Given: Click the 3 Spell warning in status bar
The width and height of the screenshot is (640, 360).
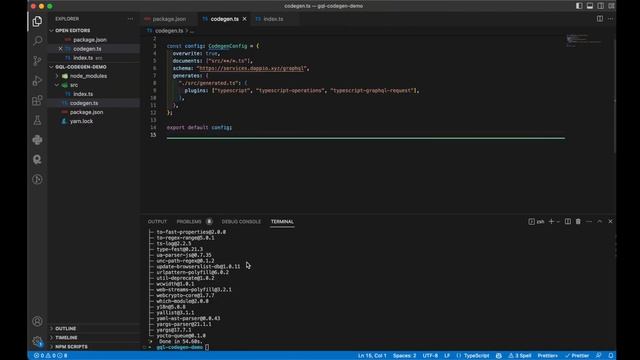Looking at the screenshot, I should point(520,356).
